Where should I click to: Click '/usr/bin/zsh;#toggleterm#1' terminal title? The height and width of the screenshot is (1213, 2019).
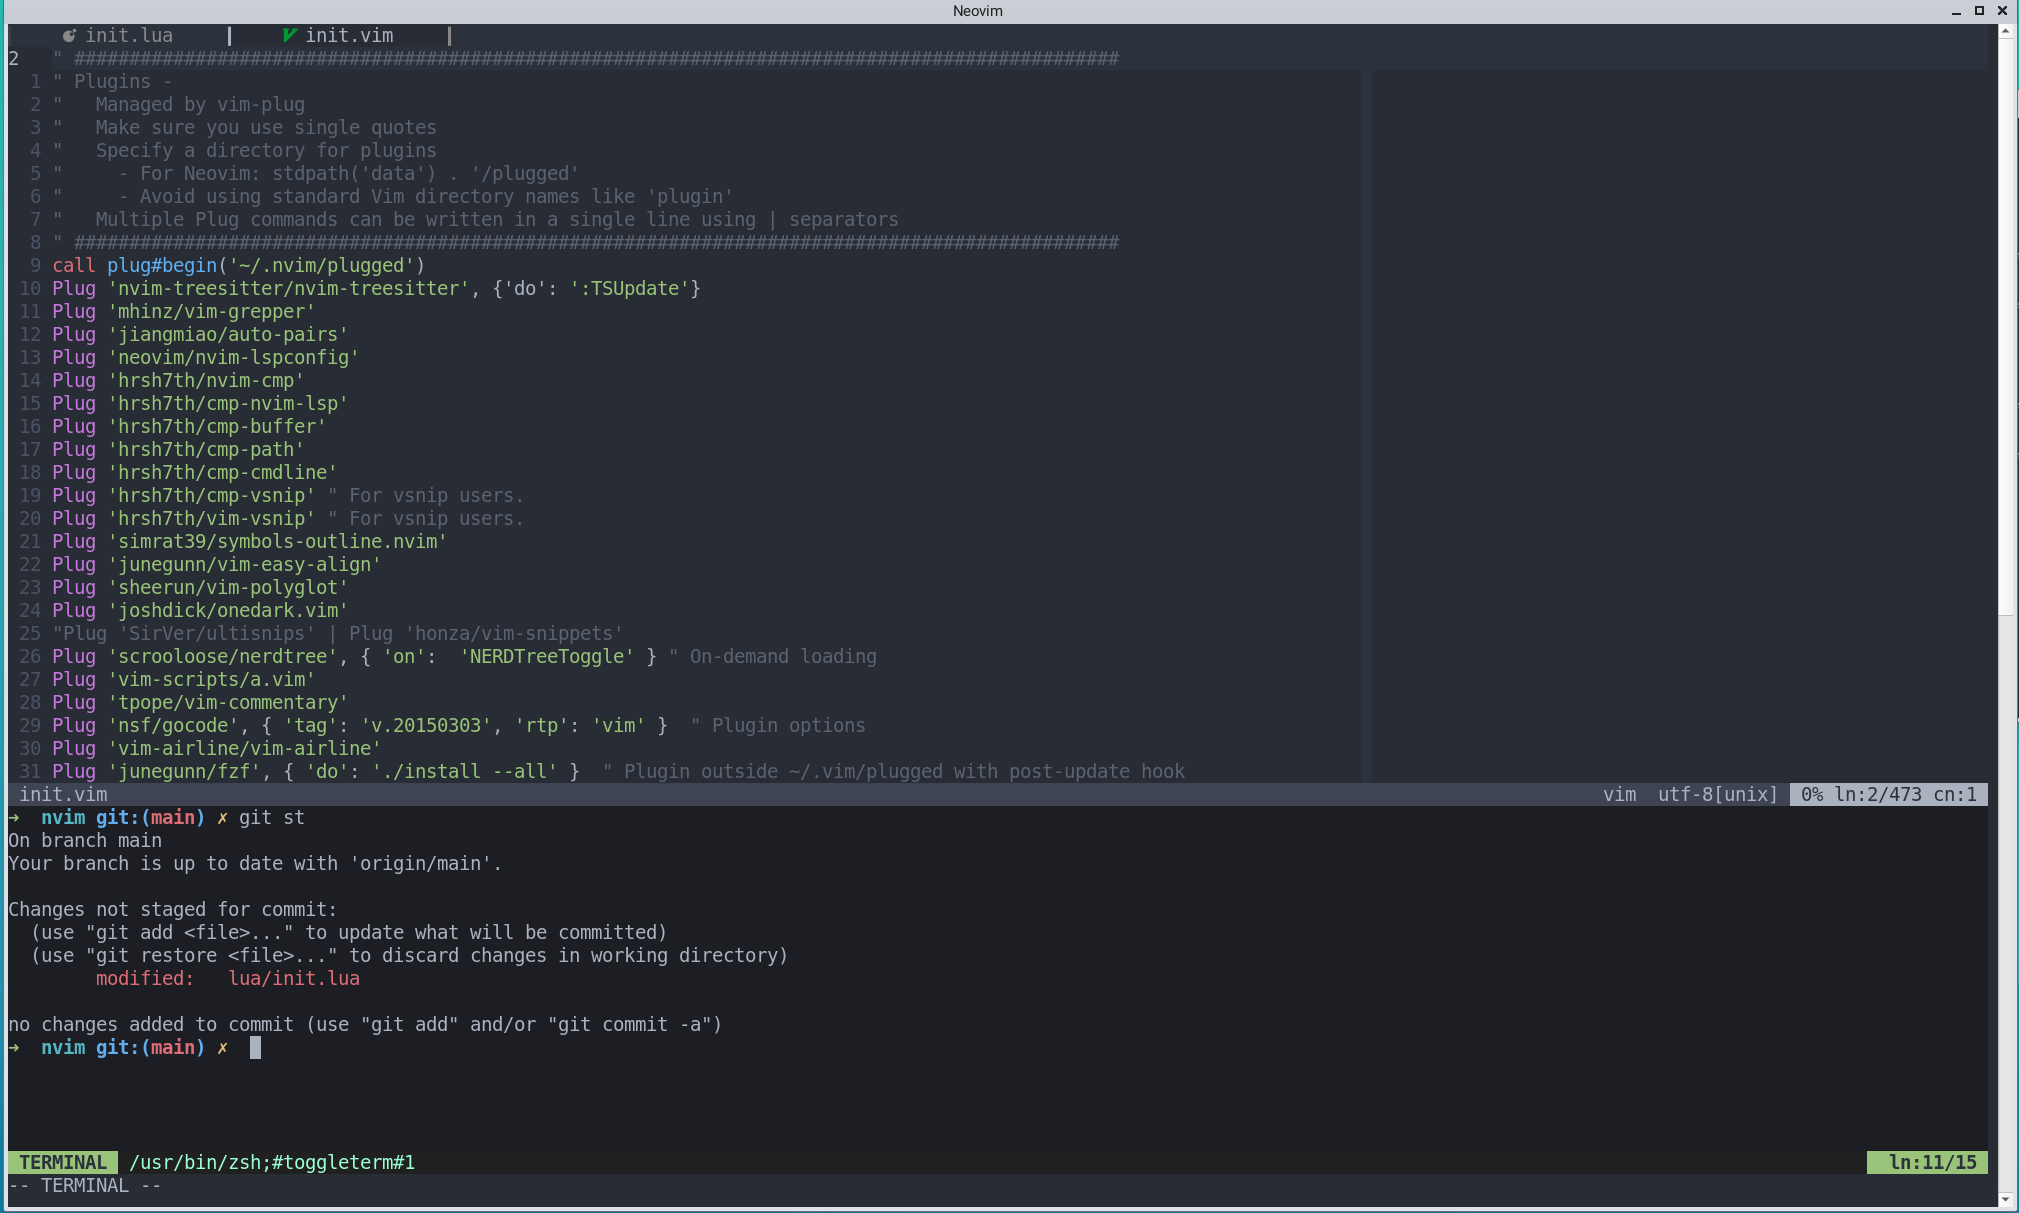click(x=272, y=1162)
